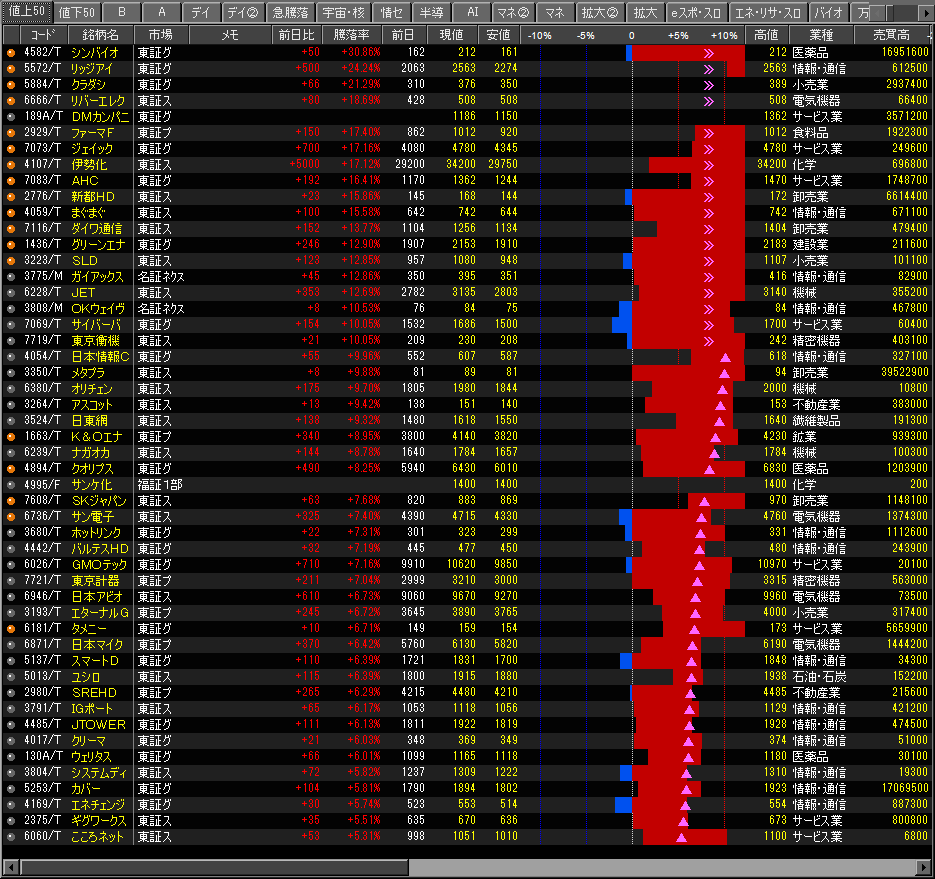The height and width of the screenshot is (879, 935).
Task: Click the gray status dot beside 7719/T 東京衡機
Action: (x=11, y=341)
